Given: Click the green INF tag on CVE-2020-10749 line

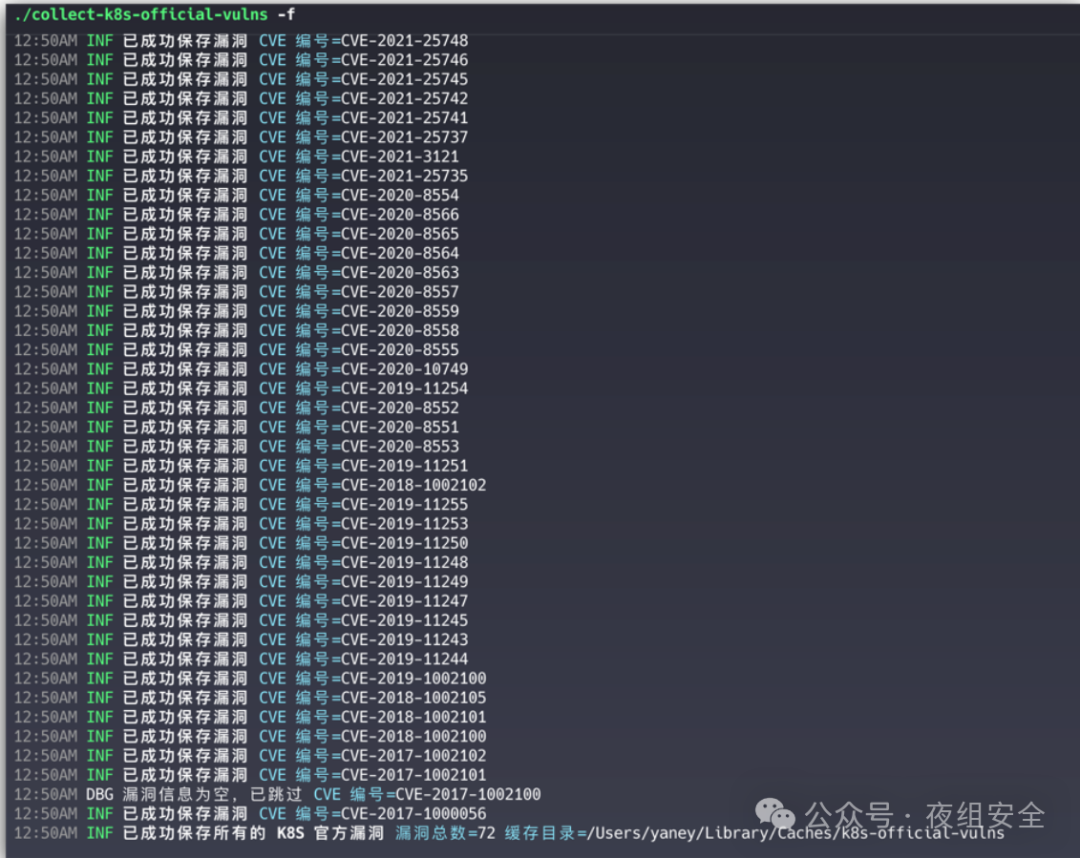Looking at the screenshot, I should (x=99, y=368).
